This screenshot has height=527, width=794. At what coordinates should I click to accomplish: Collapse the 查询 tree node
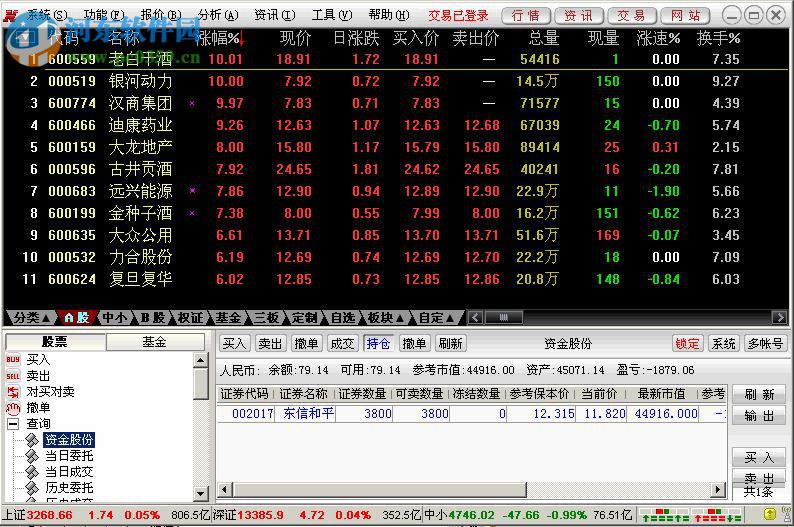pos(13,424)
